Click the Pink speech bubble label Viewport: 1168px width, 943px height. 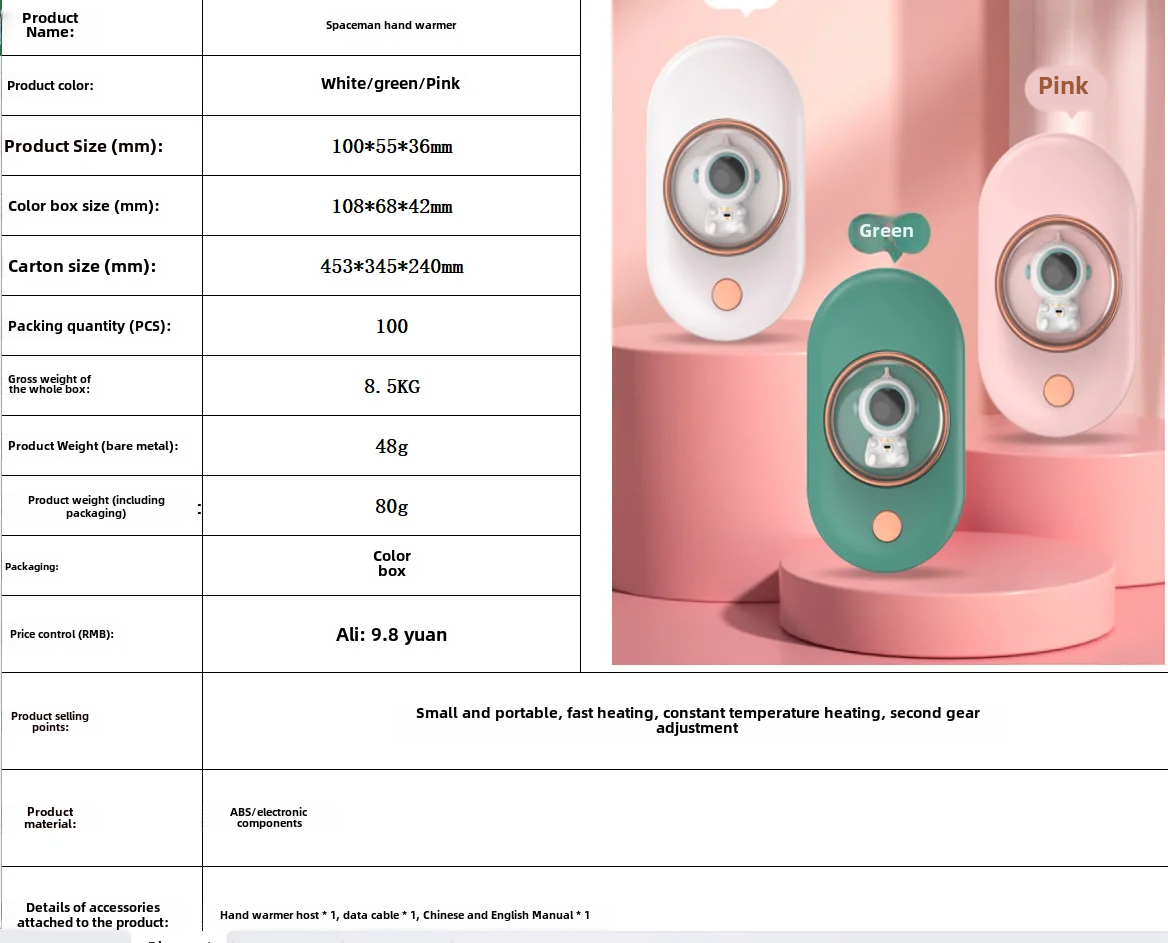(x=1062, y=87)
